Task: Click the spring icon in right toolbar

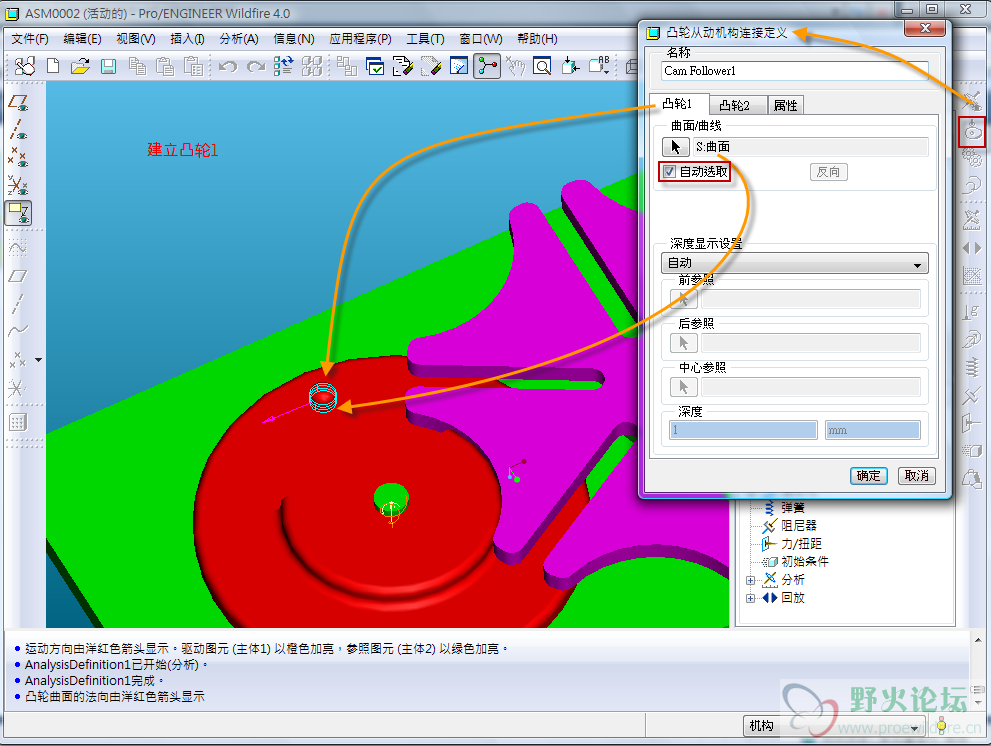Action: click(971, 368)
